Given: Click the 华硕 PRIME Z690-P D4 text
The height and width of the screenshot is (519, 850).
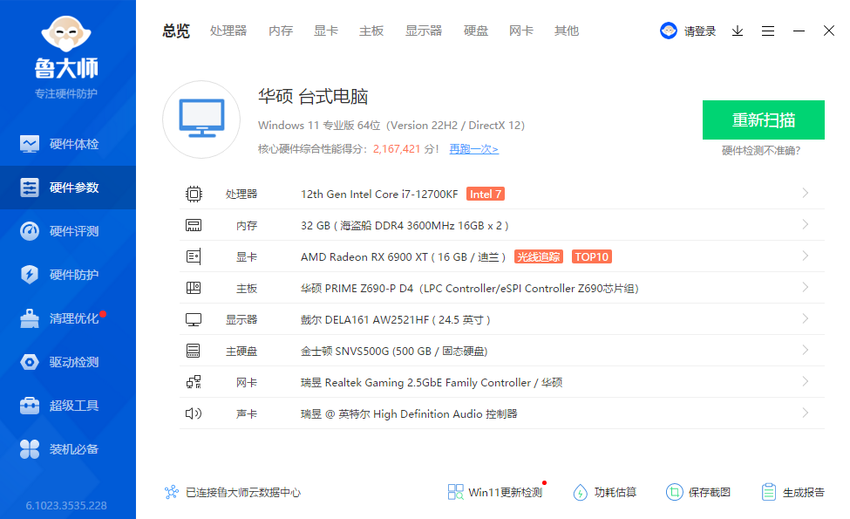Looking at the screenshot, I should (357, 289).
